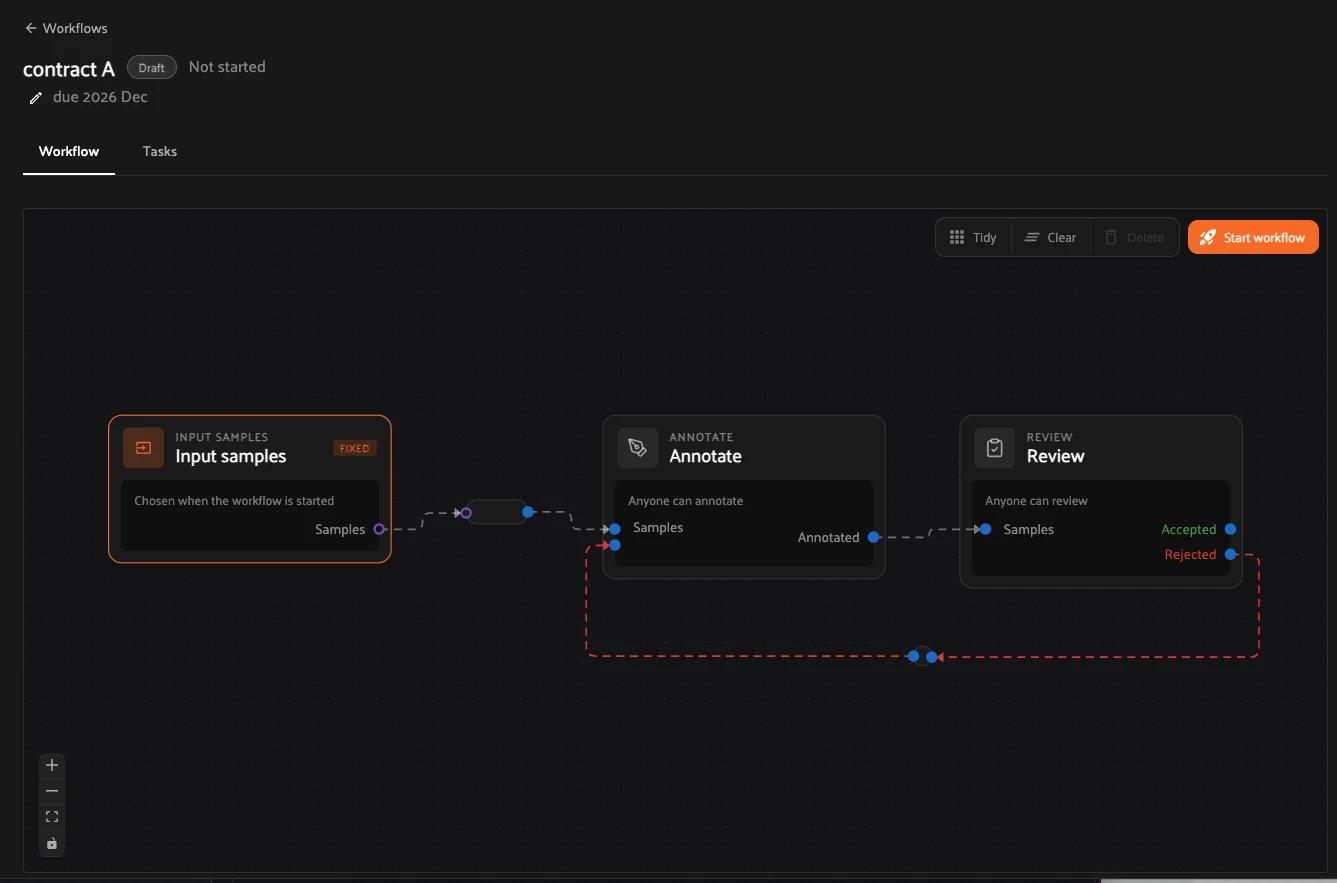Viewport: 1337px width, 883px height.
Task: Click the Delete toolbar button
Action: pyautogui.click(x=1134, y=237)
